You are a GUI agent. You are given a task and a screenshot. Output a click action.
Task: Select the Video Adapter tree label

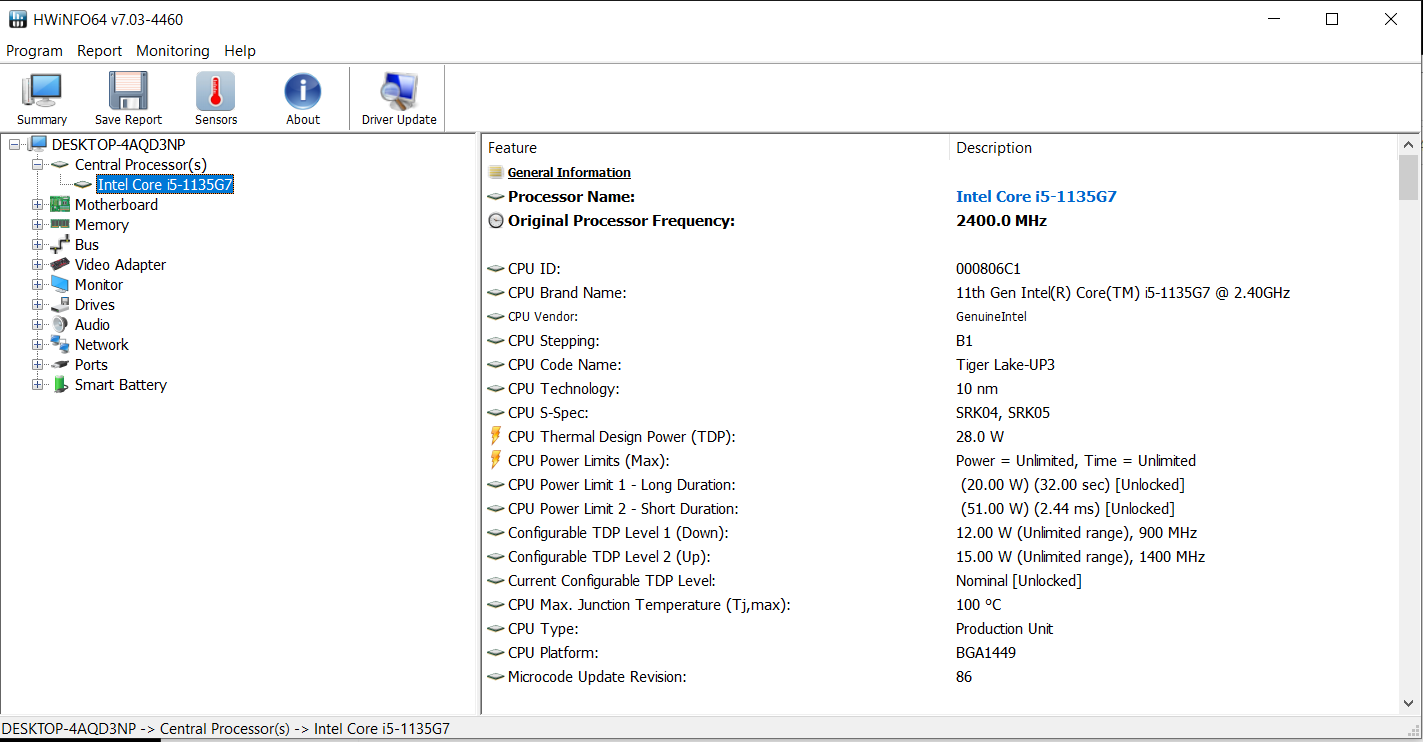point(120,265)
